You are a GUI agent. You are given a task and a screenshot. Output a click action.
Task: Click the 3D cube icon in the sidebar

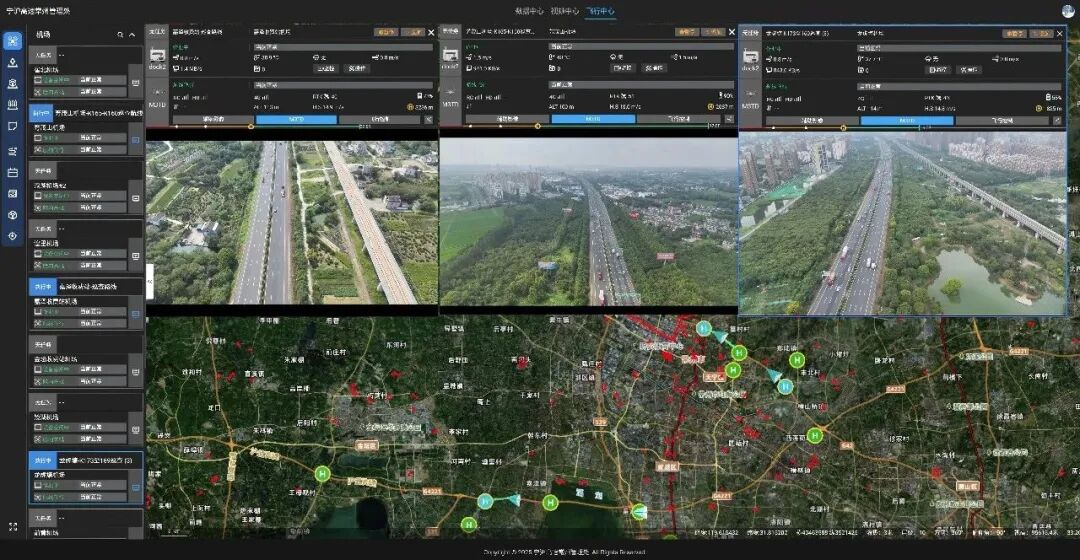coord(12,215)
